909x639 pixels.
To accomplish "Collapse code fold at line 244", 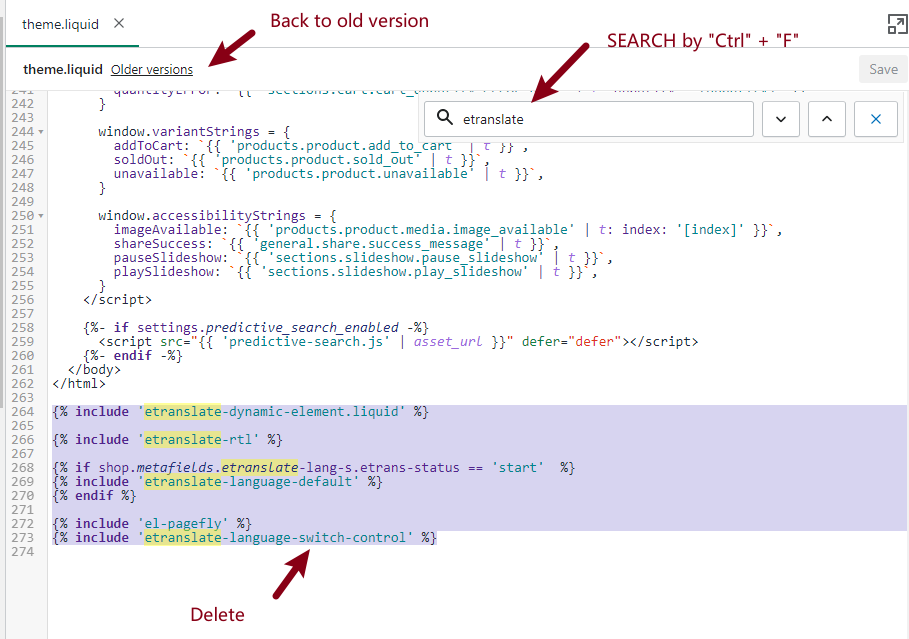I will pyautogui.click(x=41, y=132).
